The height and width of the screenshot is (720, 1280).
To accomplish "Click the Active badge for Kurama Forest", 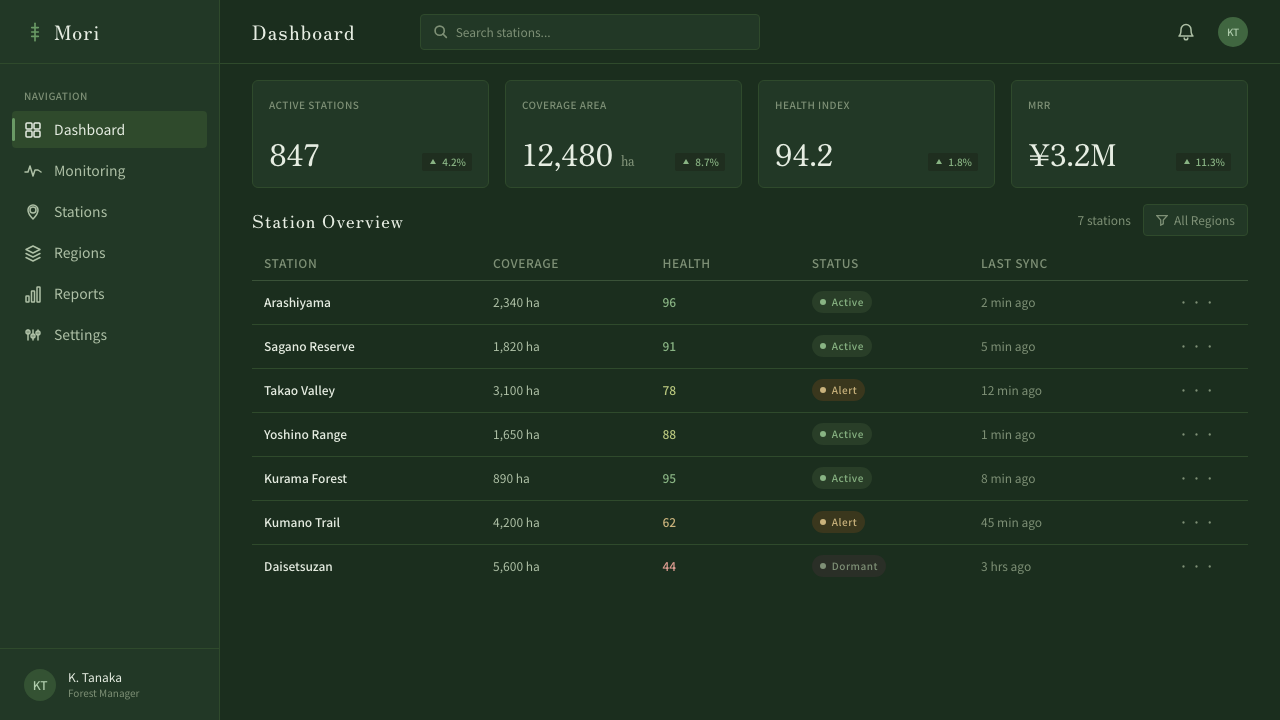I will point(841,478).
